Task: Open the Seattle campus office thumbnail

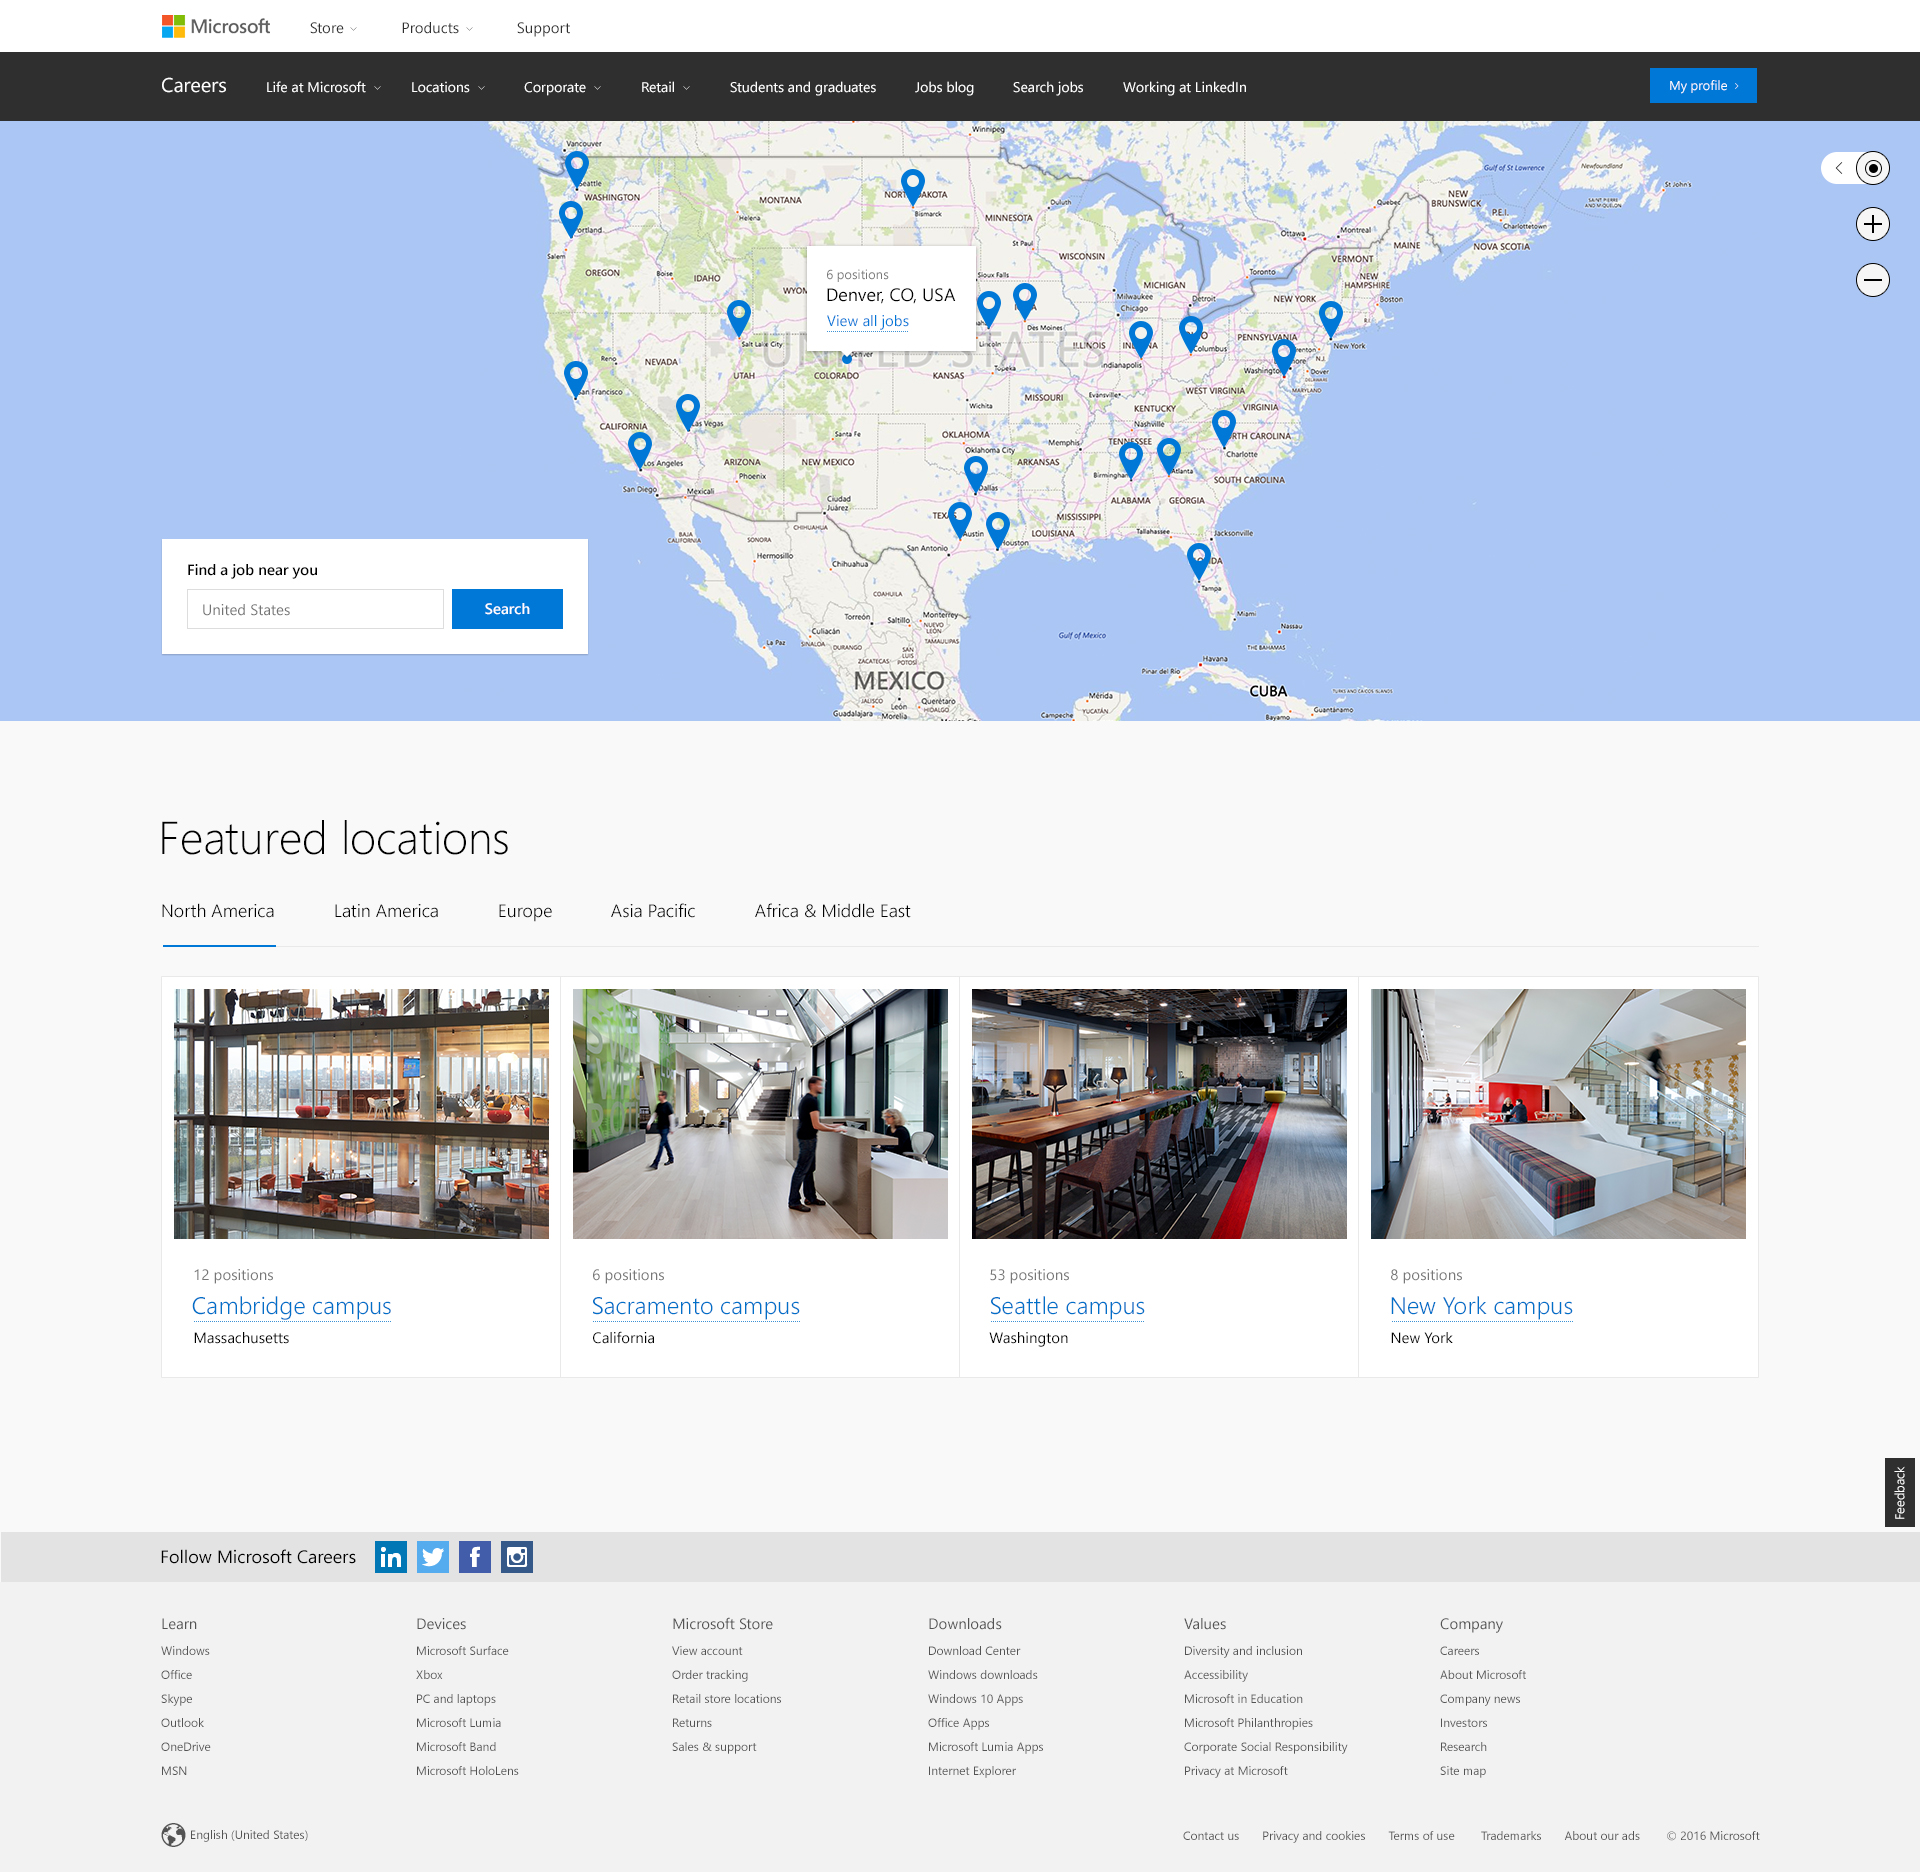Action: point(1159,1114)
